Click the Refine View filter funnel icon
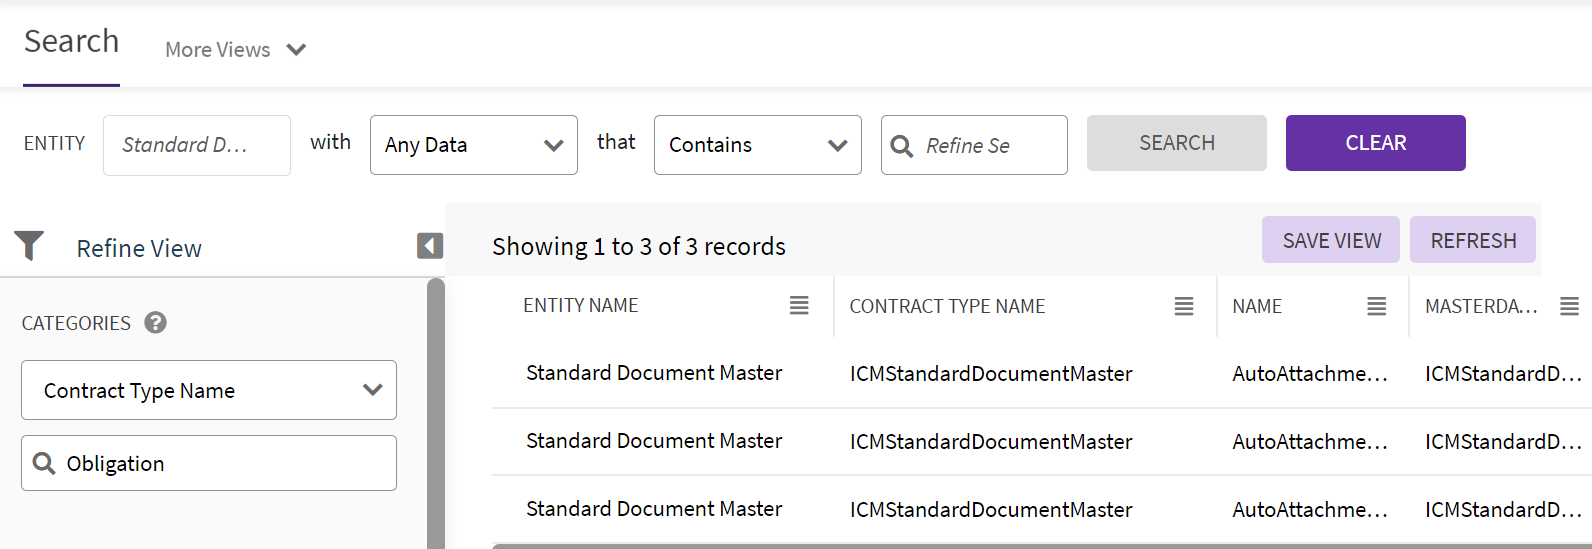 point(29,245)
